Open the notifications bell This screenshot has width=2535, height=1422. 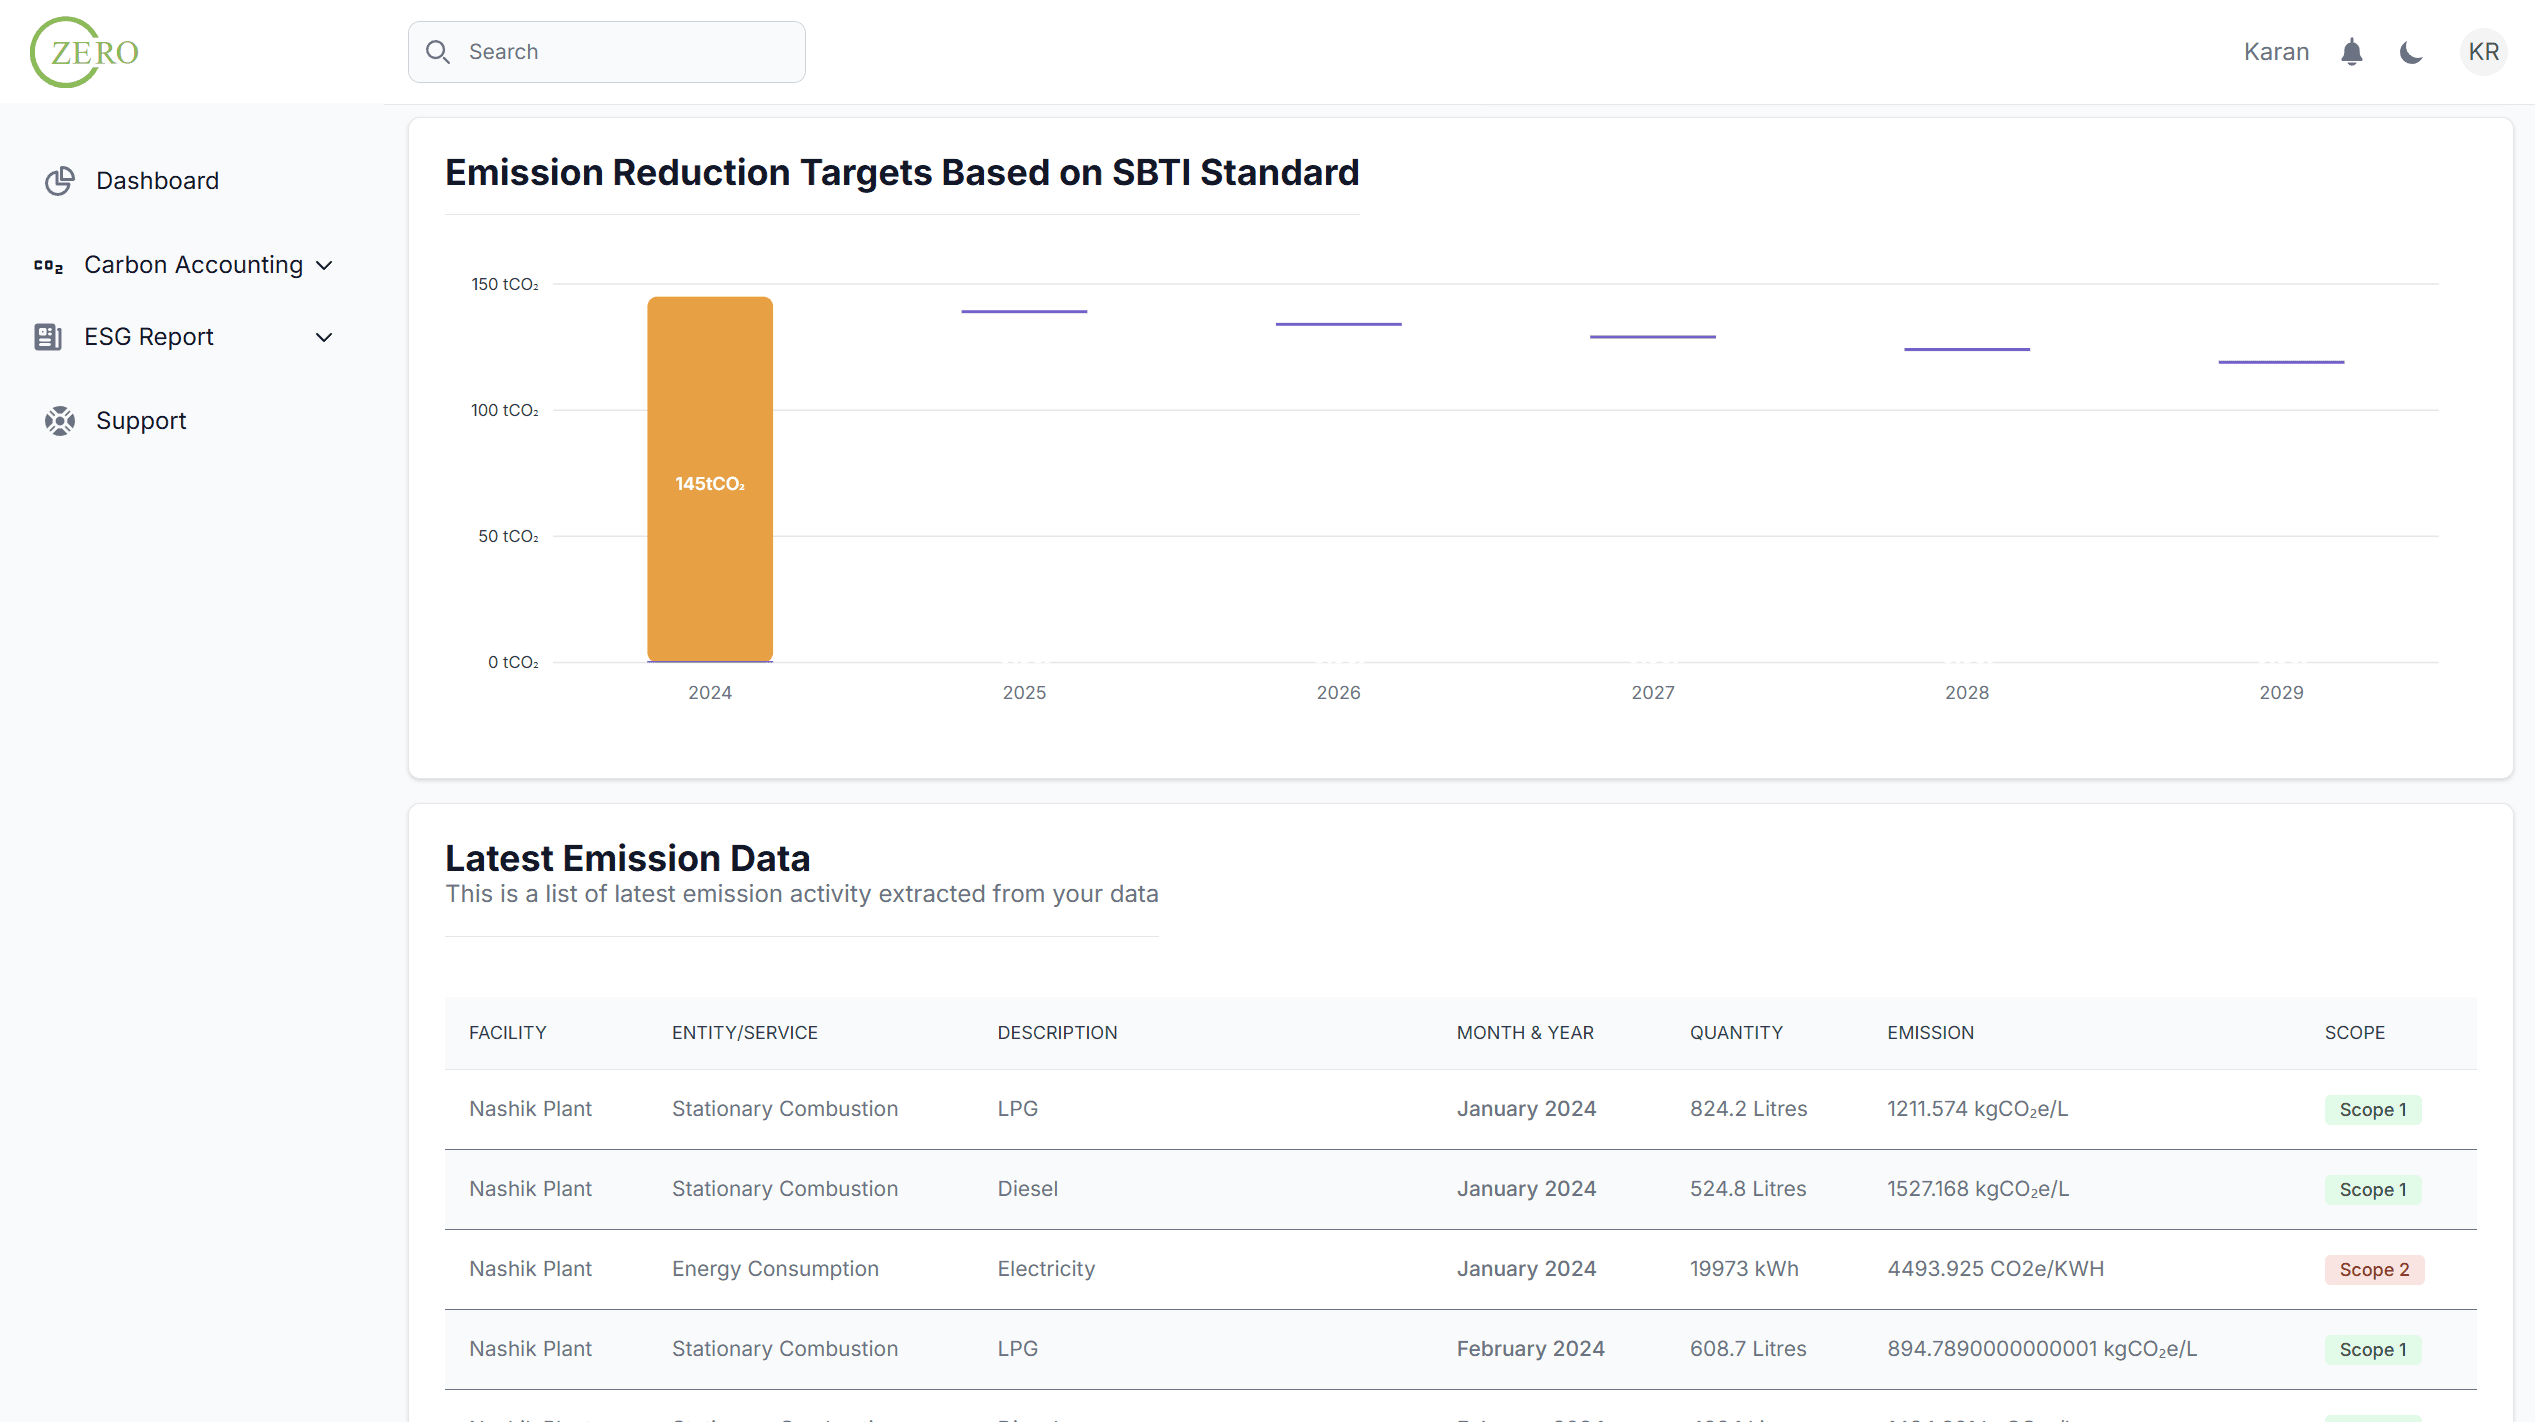[2351, 52]
